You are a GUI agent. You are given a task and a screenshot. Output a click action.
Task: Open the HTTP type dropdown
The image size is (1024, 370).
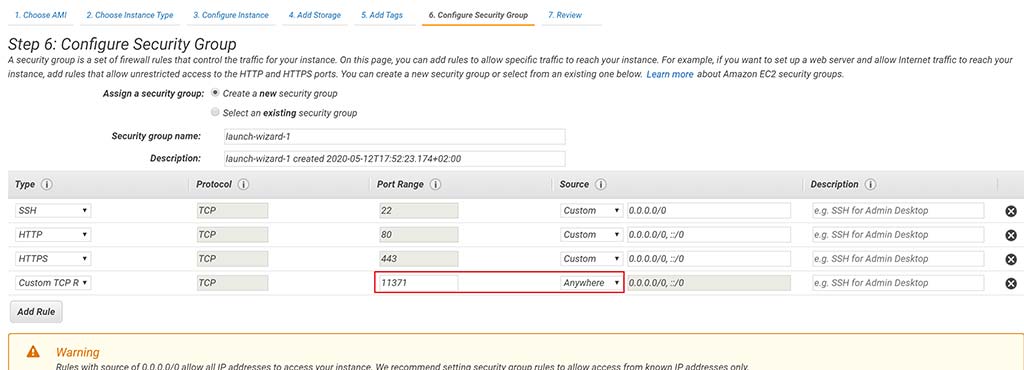pyautogui.click(x=53, y=235)
